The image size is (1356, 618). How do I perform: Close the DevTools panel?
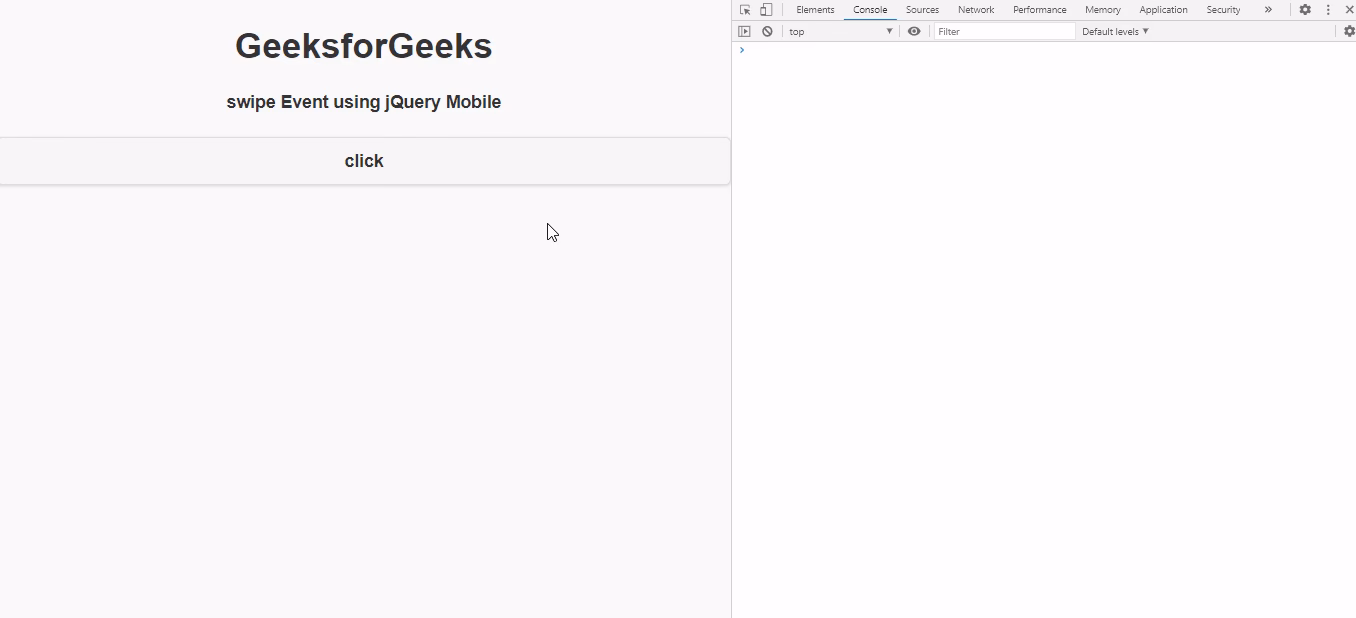pyautogui.click(x=1348, y=10)
